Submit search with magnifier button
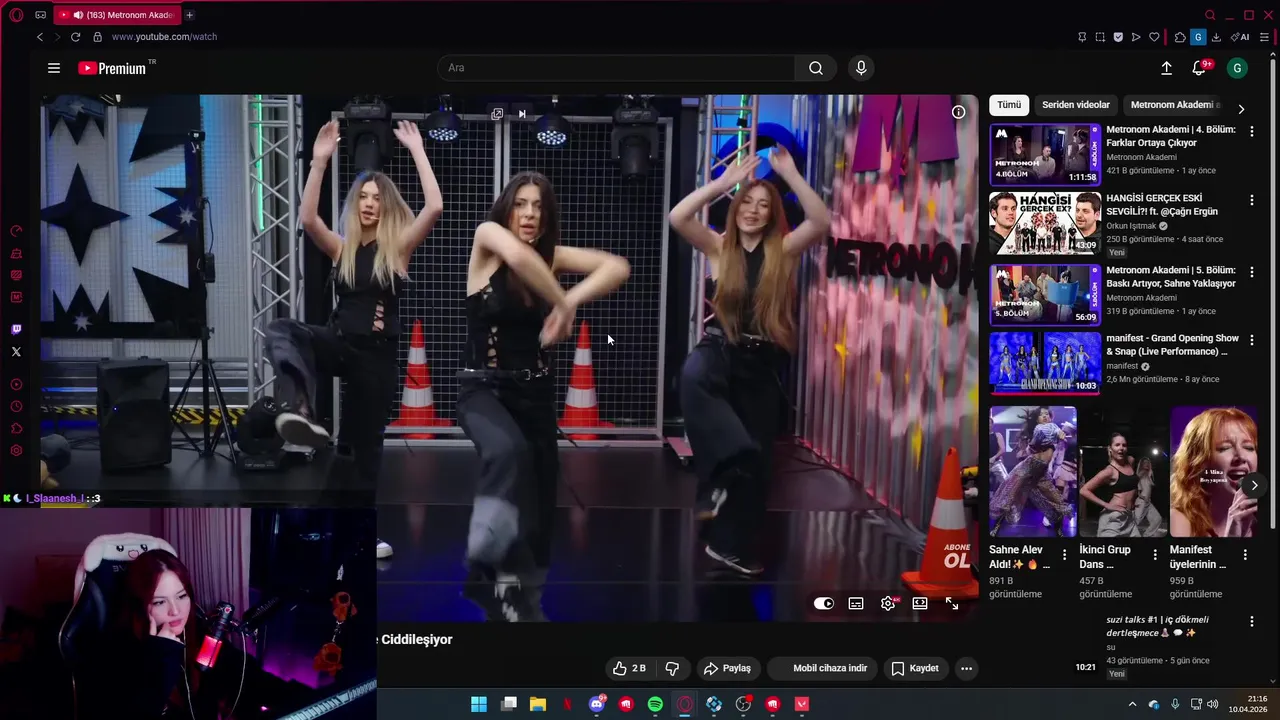This screenshot has width=1280, height=720. click(816, 68)
